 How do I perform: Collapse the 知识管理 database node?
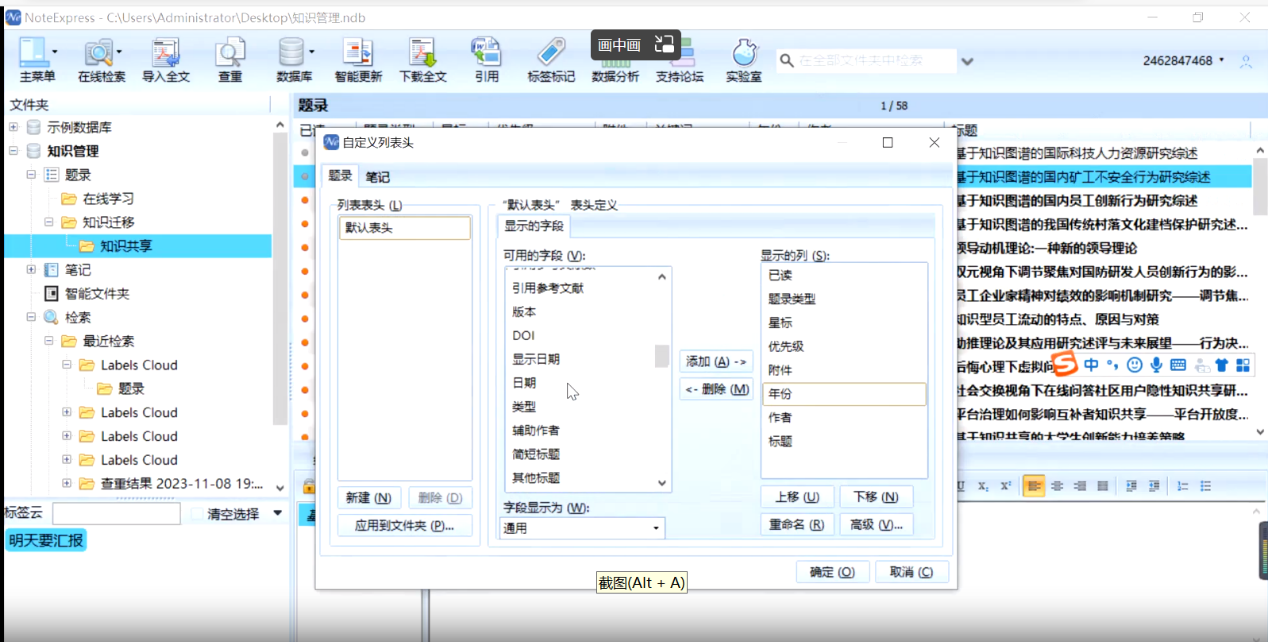14,151
